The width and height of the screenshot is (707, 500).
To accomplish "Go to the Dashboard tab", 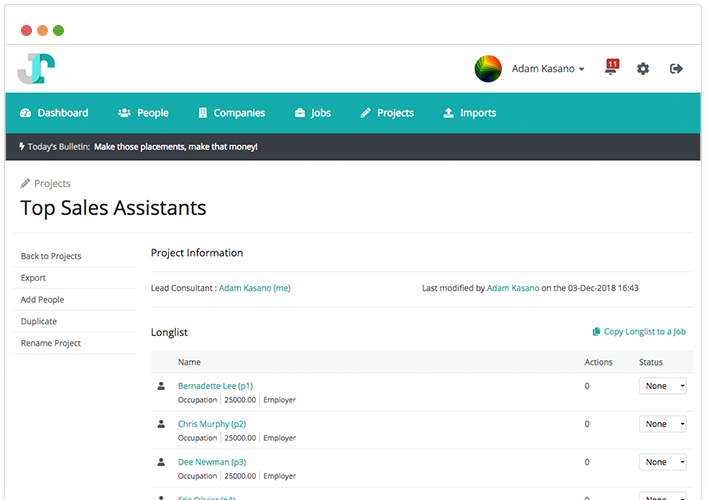I will coord(54,113).
